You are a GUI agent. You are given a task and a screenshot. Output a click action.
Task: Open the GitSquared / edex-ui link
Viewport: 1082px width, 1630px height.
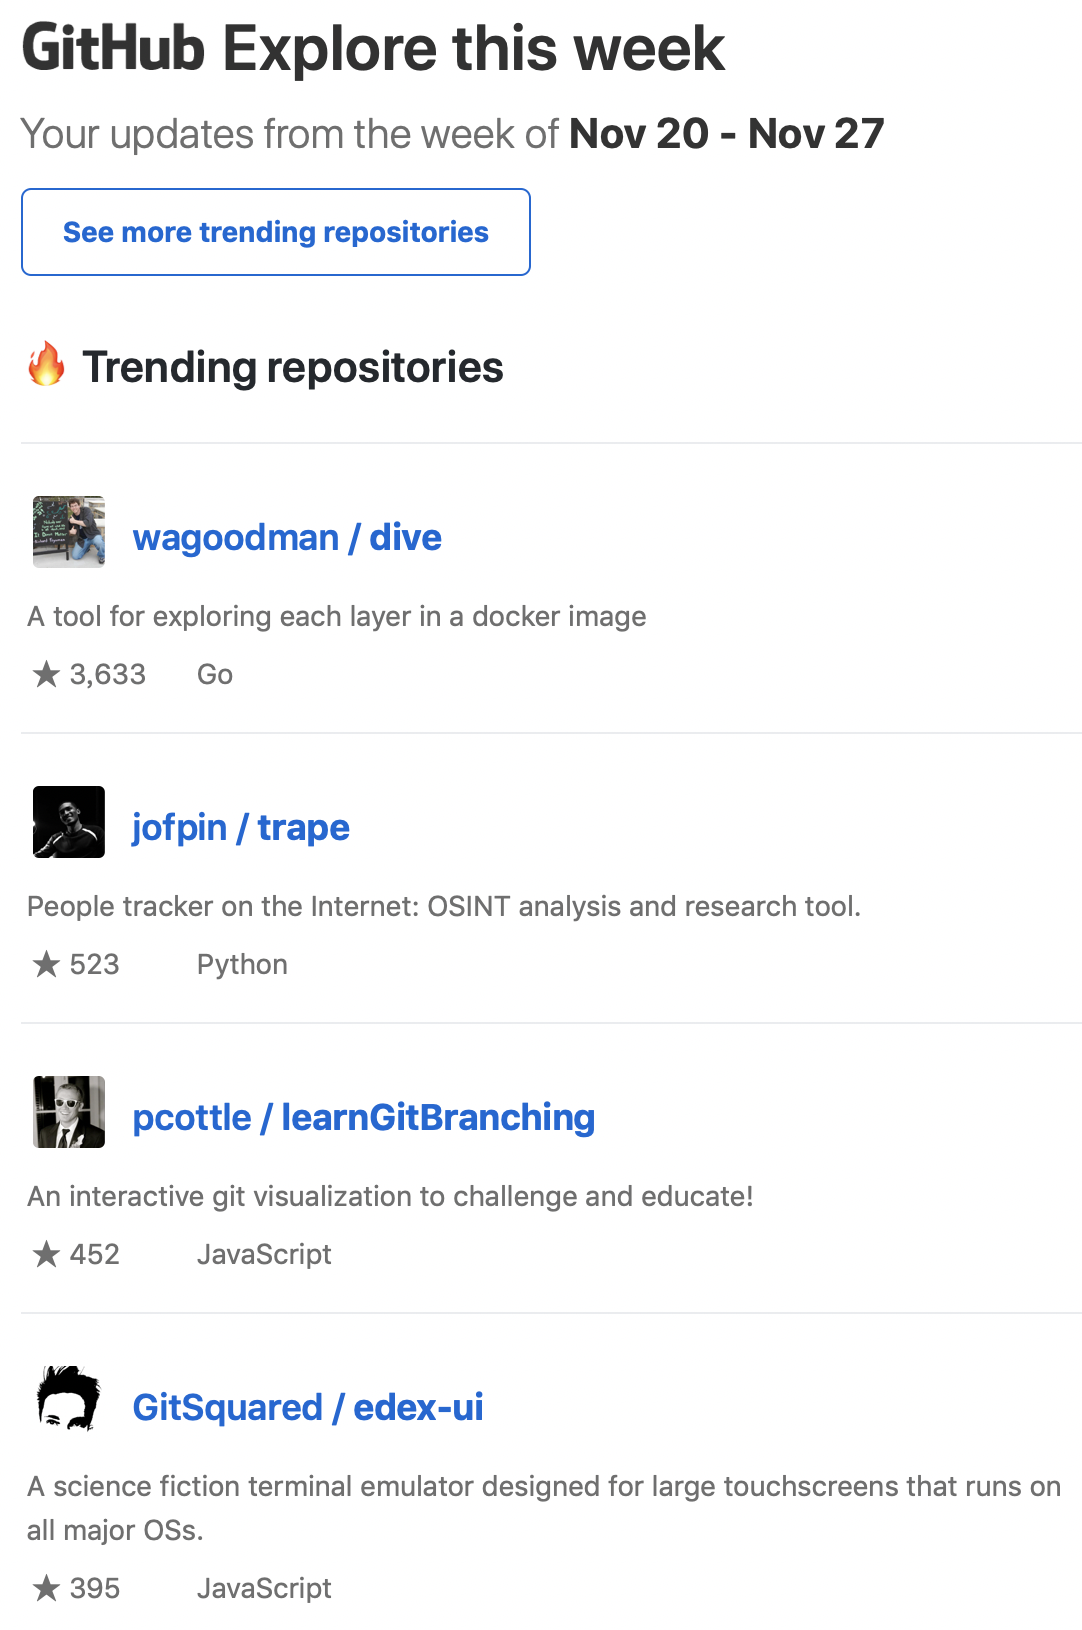point(308,1408)
